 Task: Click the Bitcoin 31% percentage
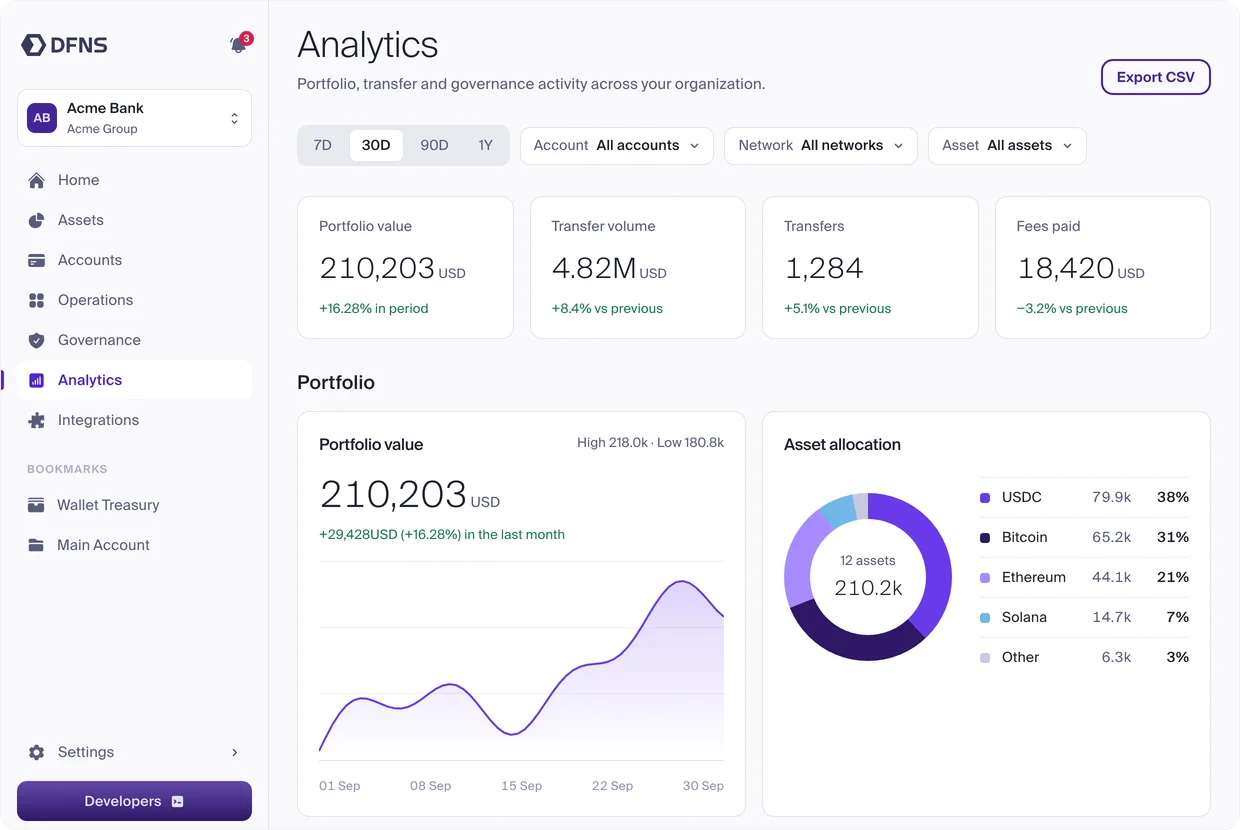click(1173, 537)
